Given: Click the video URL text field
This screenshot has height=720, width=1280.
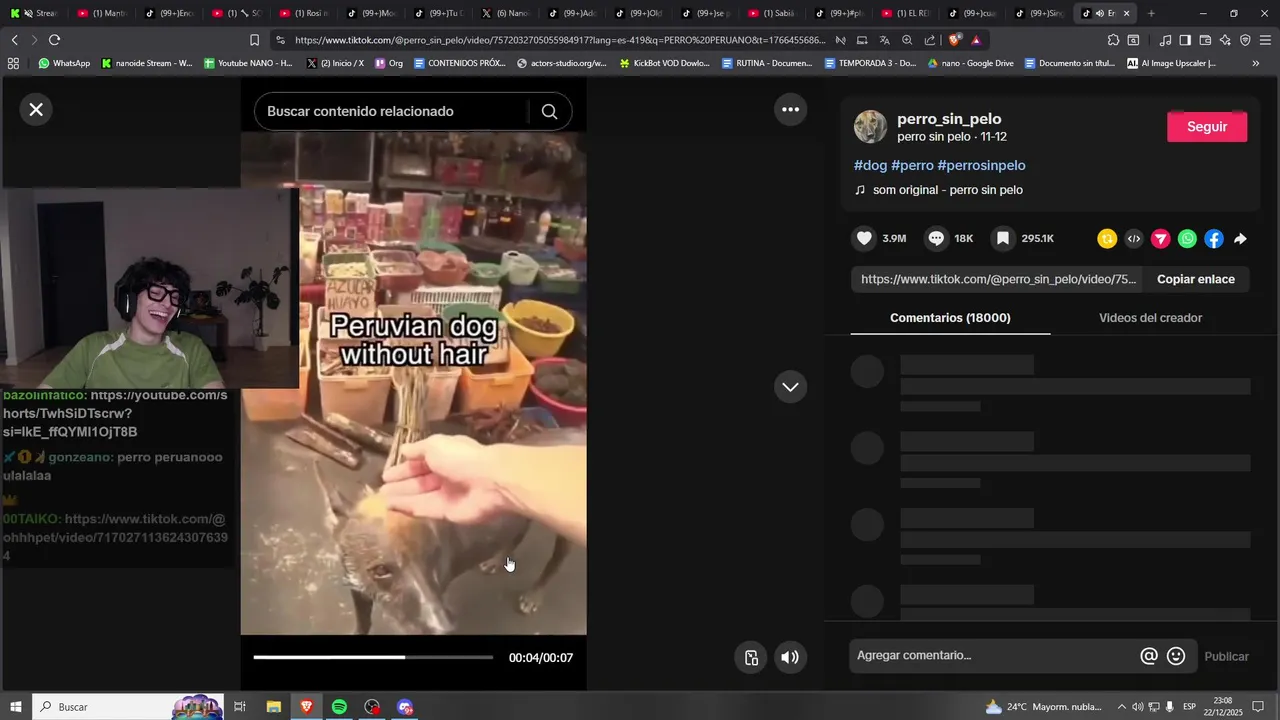Looking at the screenshot, I should (x=997, y=279).
